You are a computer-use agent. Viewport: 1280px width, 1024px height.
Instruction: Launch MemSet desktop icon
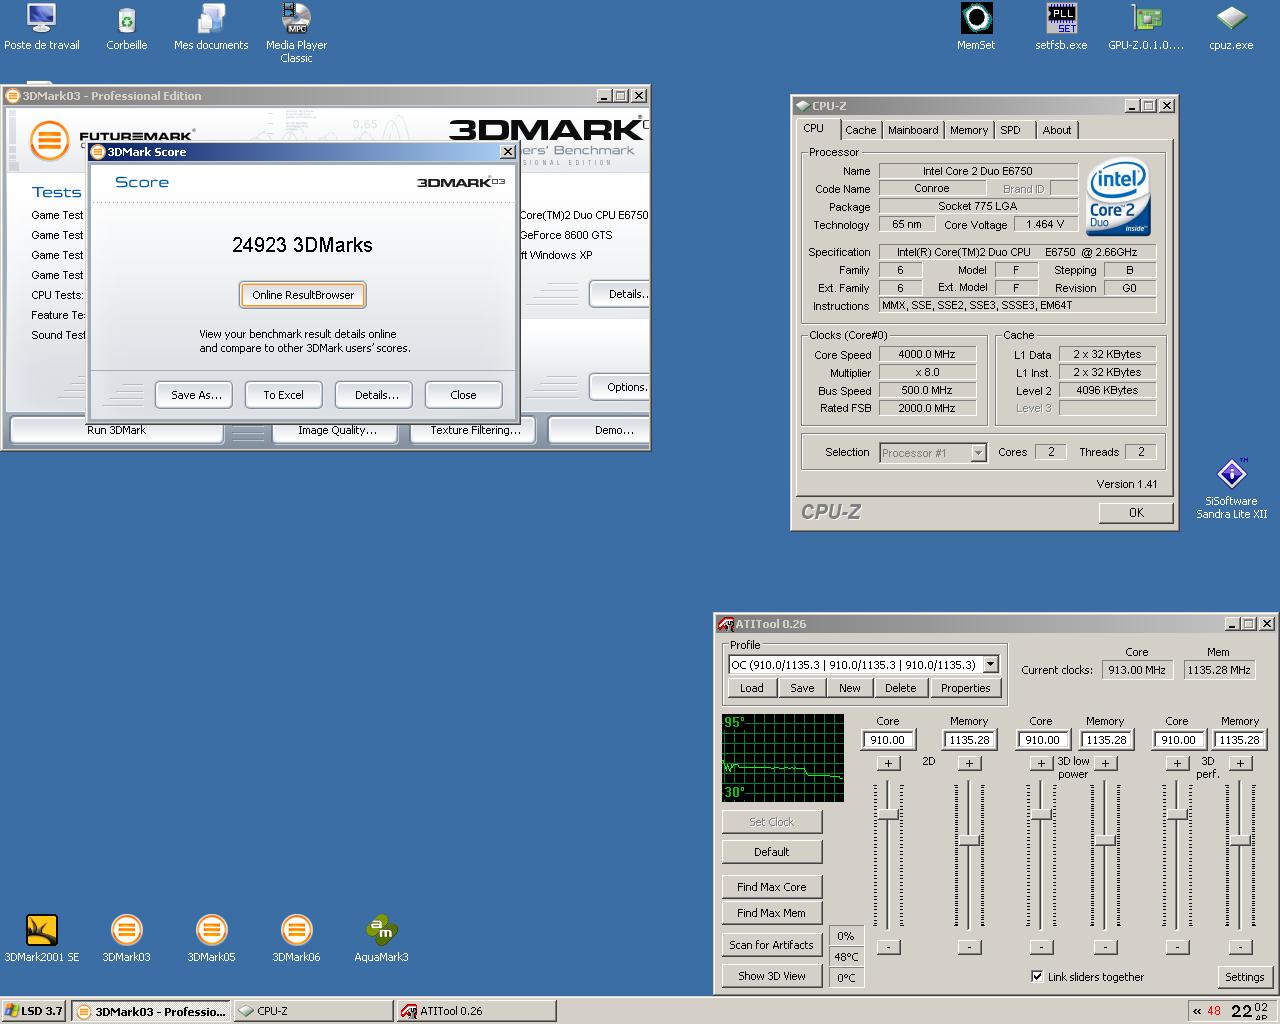tap(976, 27)
